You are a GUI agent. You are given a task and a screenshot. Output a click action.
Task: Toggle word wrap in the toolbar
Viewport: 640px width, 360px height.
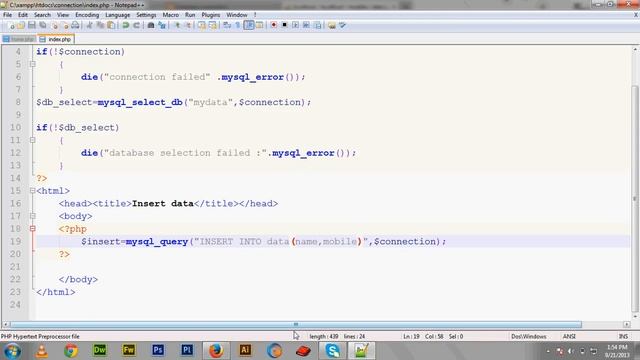(227, 25)
